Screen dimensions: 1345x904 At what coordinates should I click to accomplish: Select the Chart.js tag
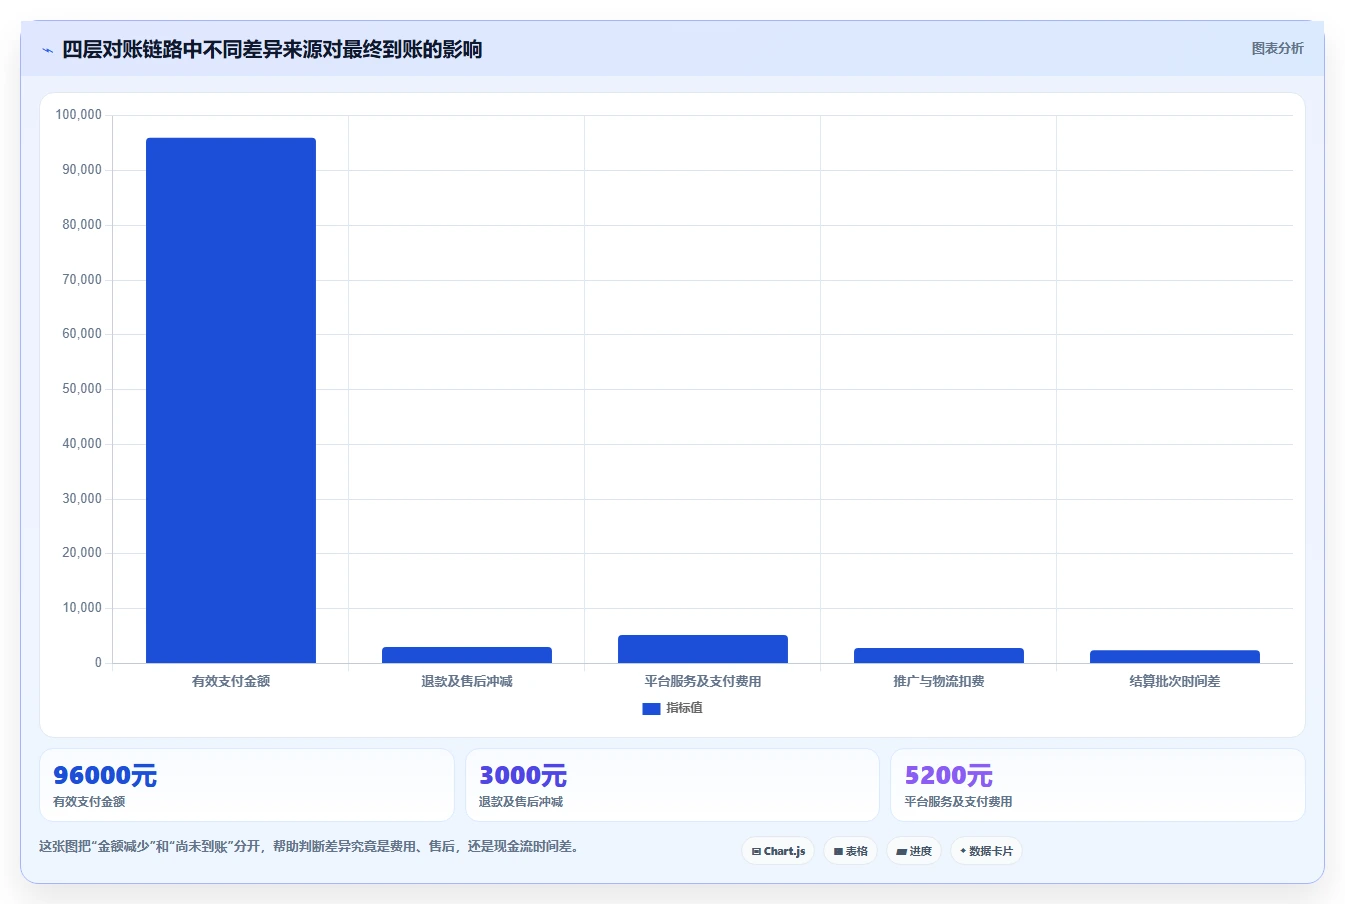(778, 851)
